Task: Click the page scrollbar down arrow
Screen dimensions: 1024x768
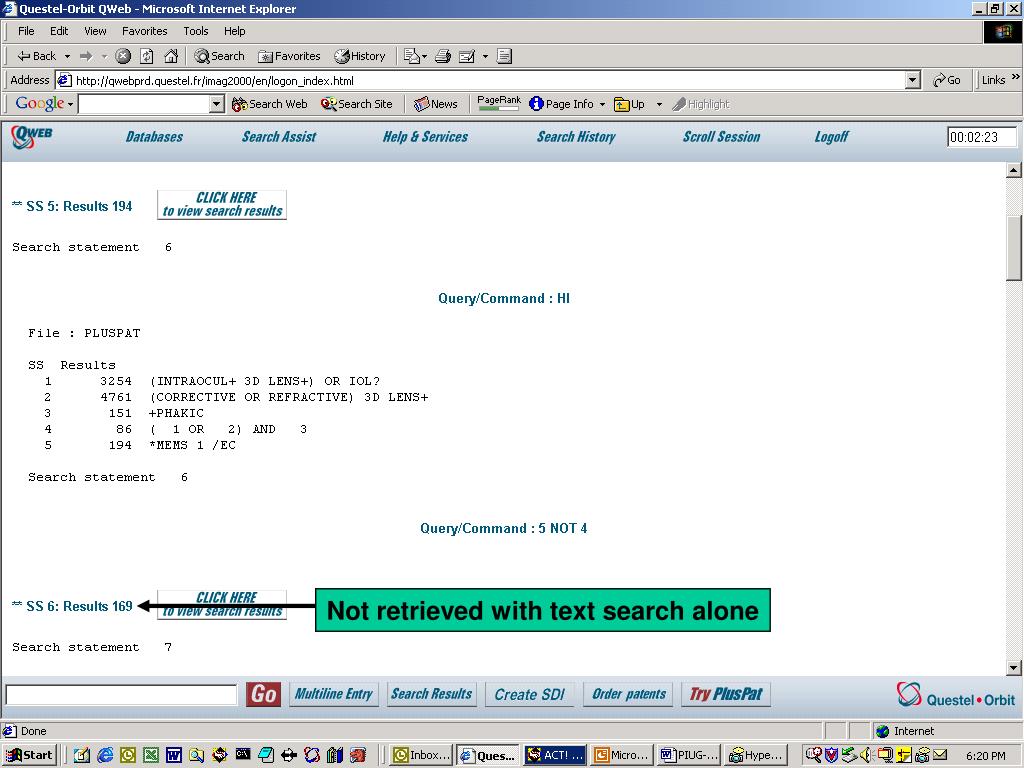Action: (x=1014, y=667)
